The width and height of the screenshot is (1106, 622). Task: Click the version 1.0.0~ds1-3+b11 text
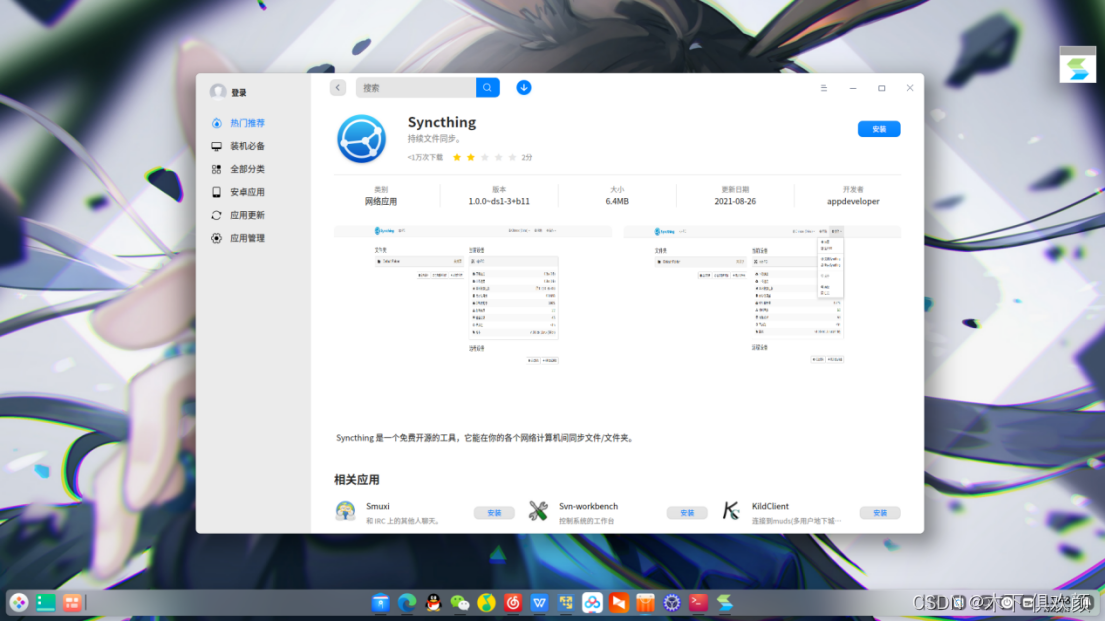[x=499, y=202]
